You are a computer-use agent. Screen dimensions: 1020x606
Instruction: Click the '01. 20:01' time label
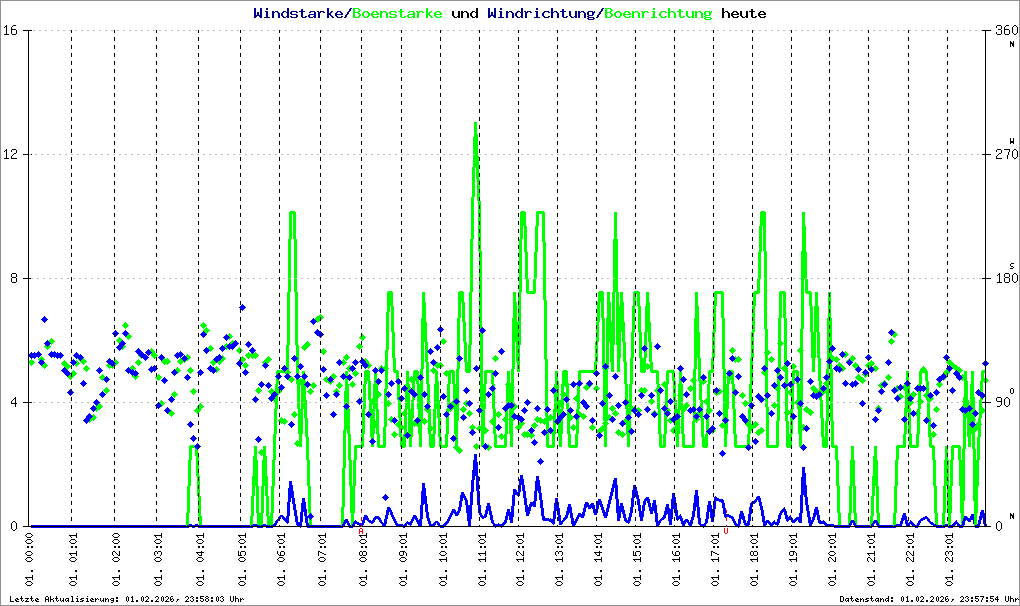tap(832, 560)
